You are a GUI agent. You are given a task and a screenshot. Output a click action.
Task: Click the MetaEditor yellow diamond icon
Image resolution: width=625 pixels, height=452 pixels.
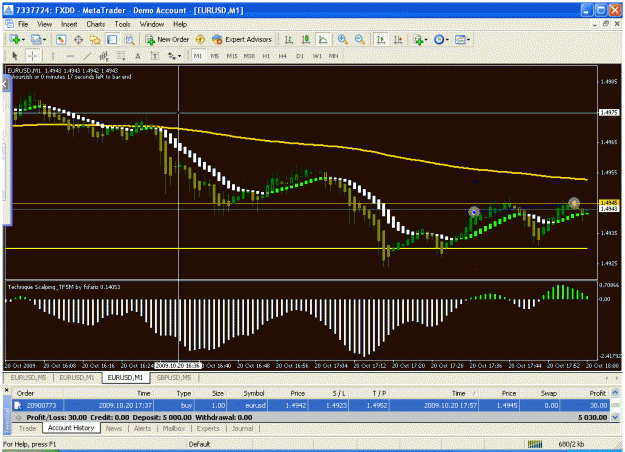coord(200,39)
